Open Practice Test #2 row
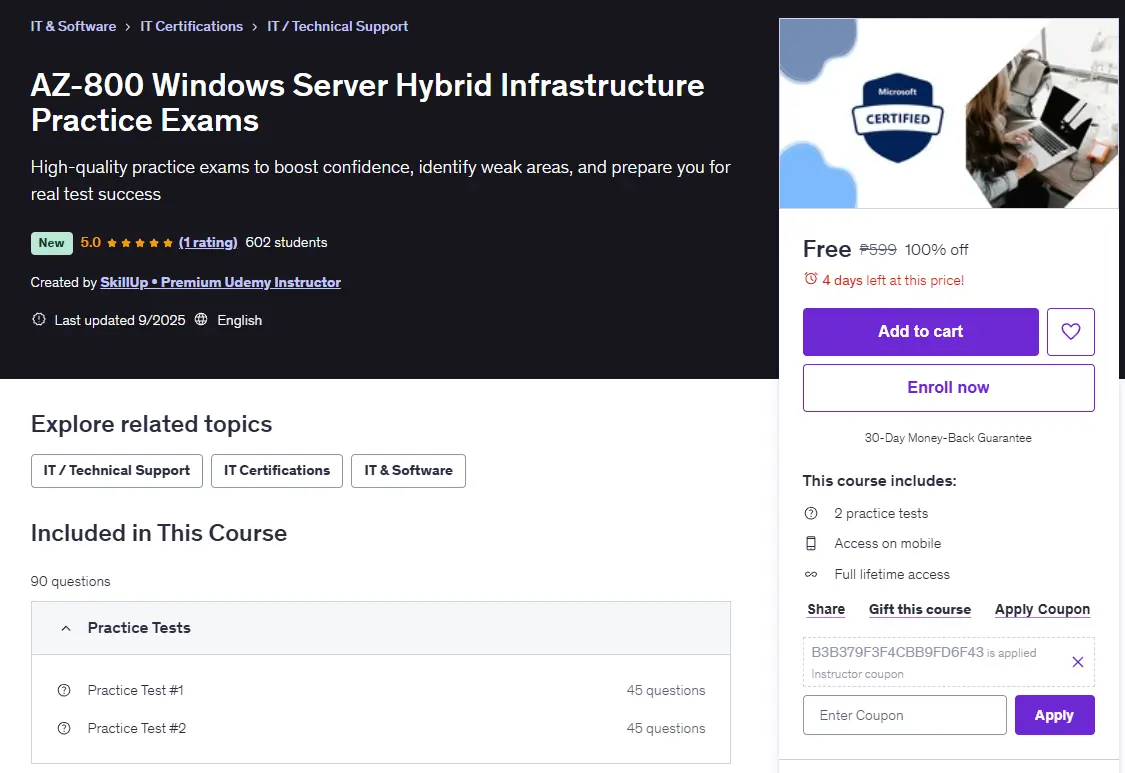The width and height of the screenshot is (1125, 773). click(x=381, y=728)
